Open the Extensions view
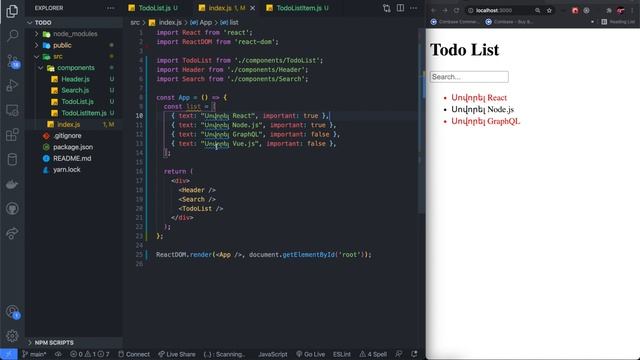 [x=12, y=135]
